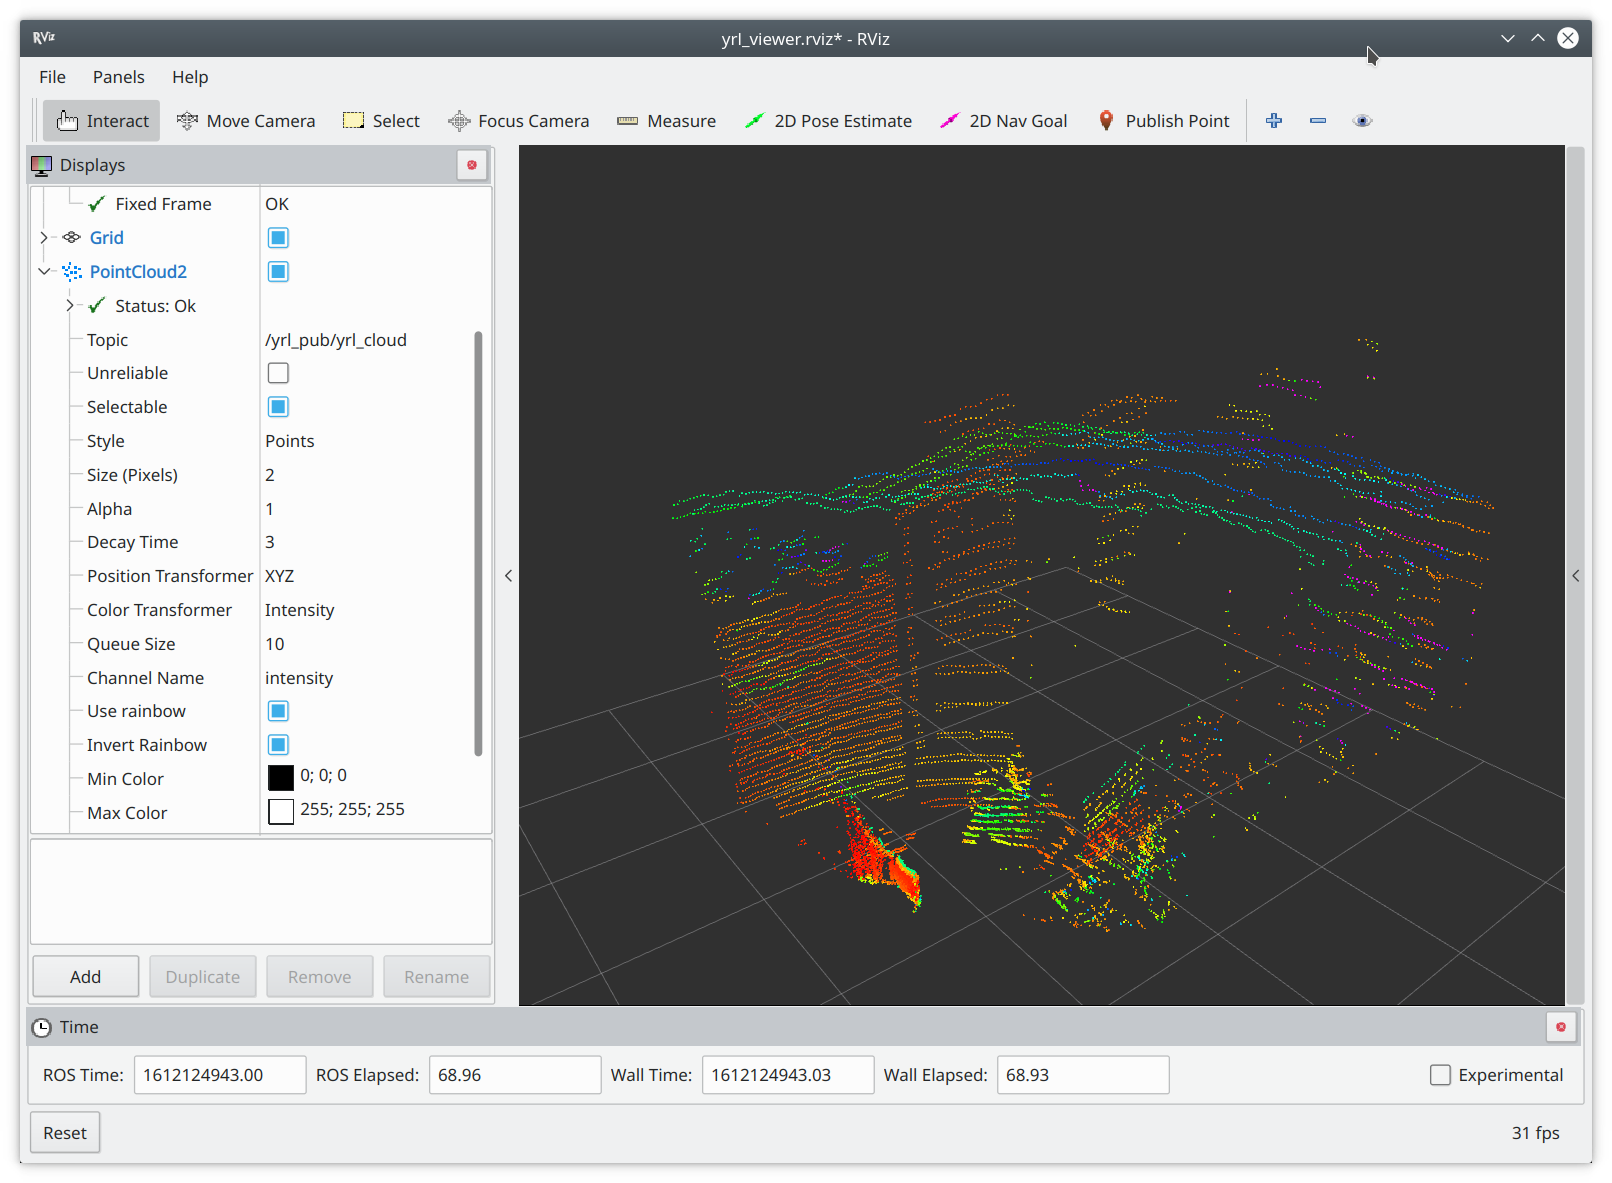Click the Reset button
The image size is (1612, 1183).
click(65, 1133)
